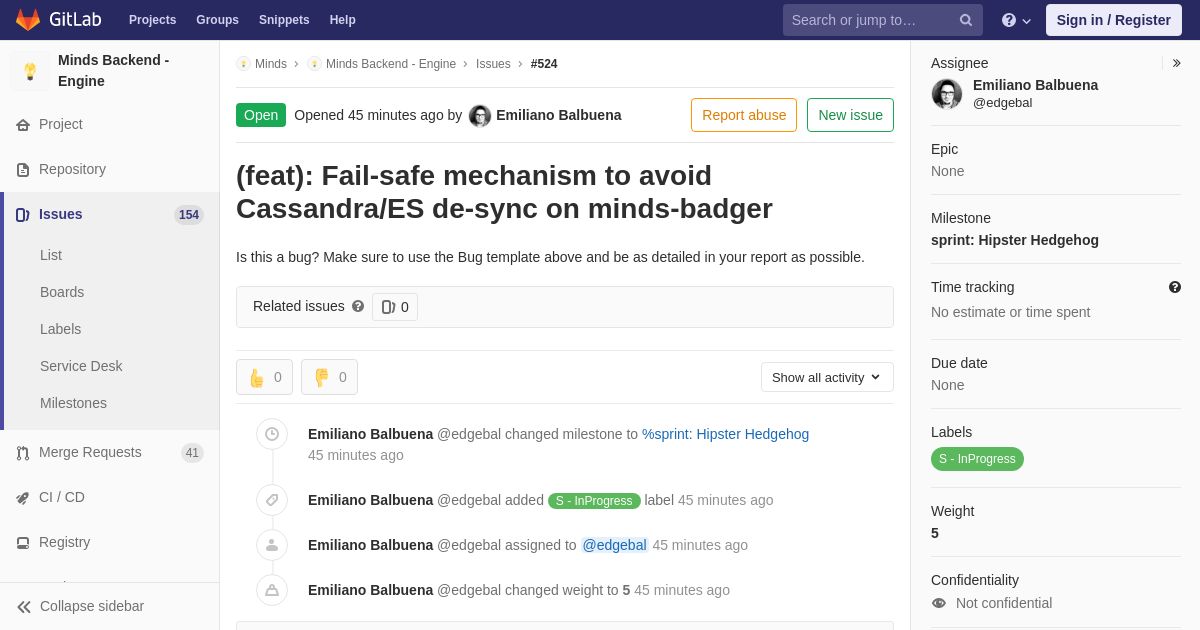Collapse the right sidebar with double-arrow icon
Screen dimensions: 1200x630
(1176, 63)
